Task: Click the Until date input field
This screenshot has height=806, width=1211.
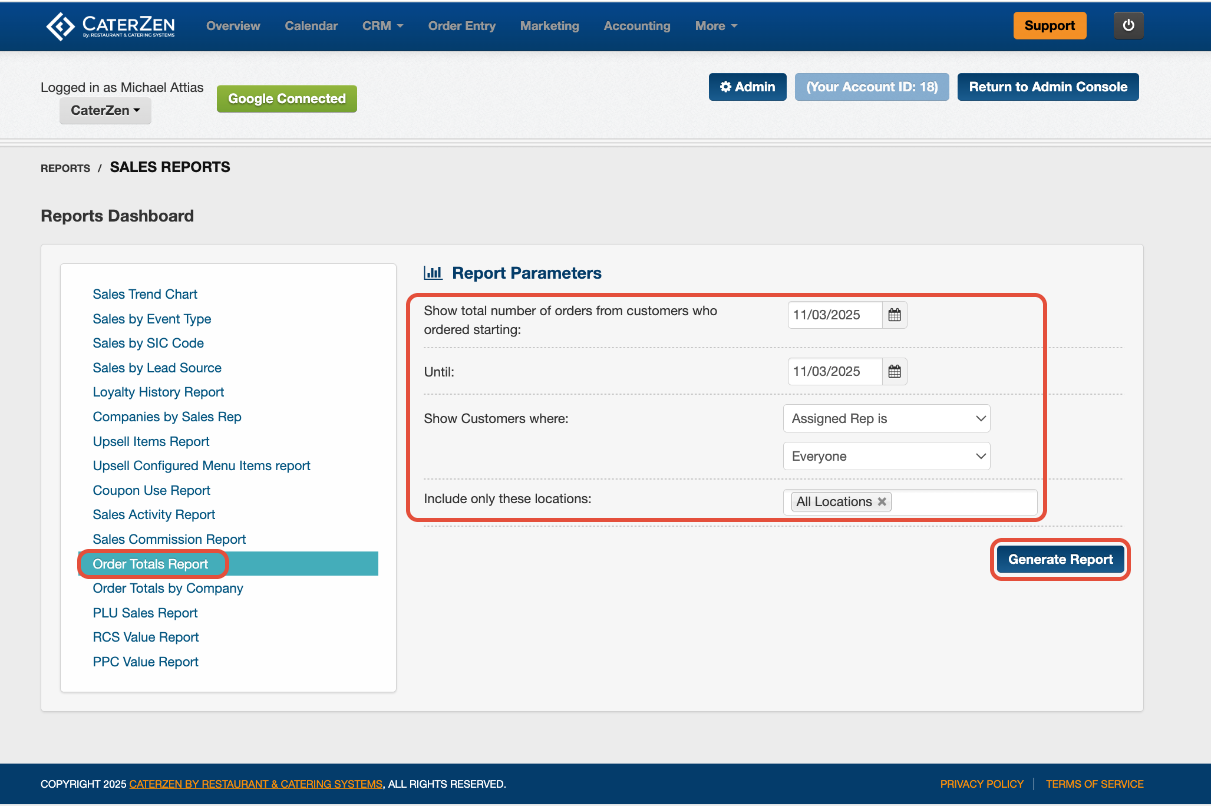Action: pos(835,371)
